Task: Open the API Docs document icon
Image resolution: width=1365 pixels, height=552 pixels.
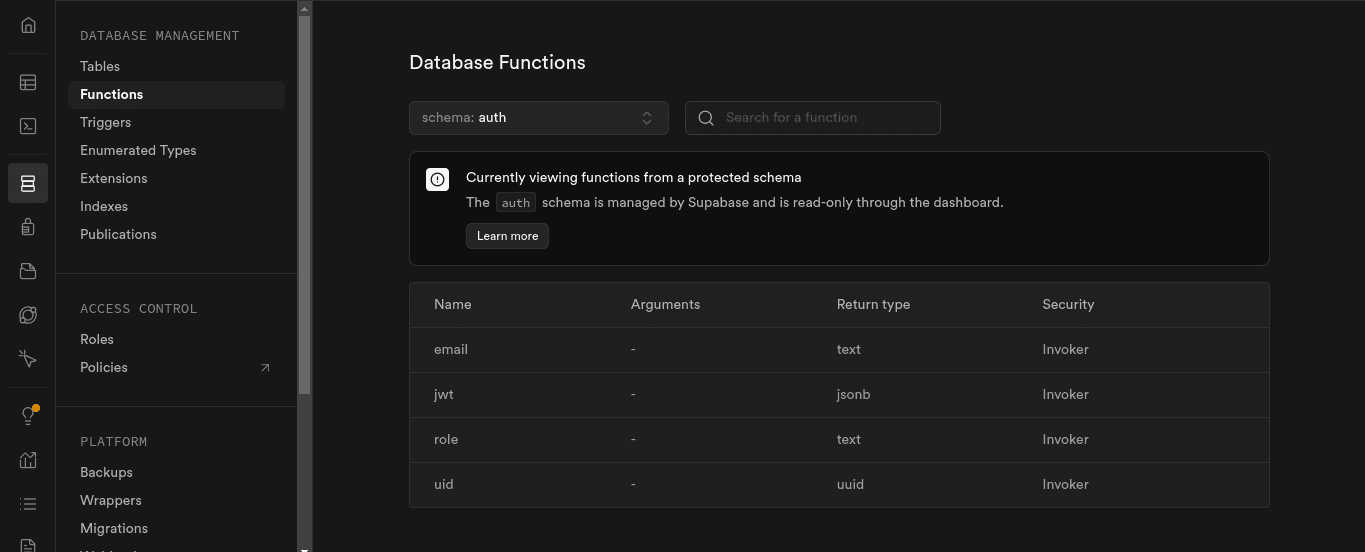Action: (28, 545)
